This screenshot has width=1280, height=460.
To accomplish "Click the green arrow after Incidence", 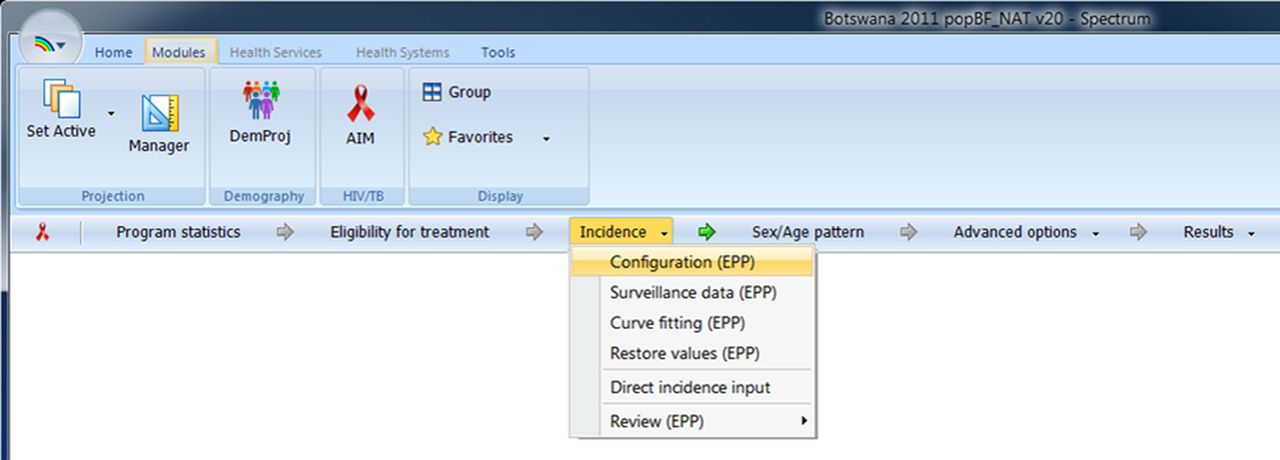I will point(708,232).
